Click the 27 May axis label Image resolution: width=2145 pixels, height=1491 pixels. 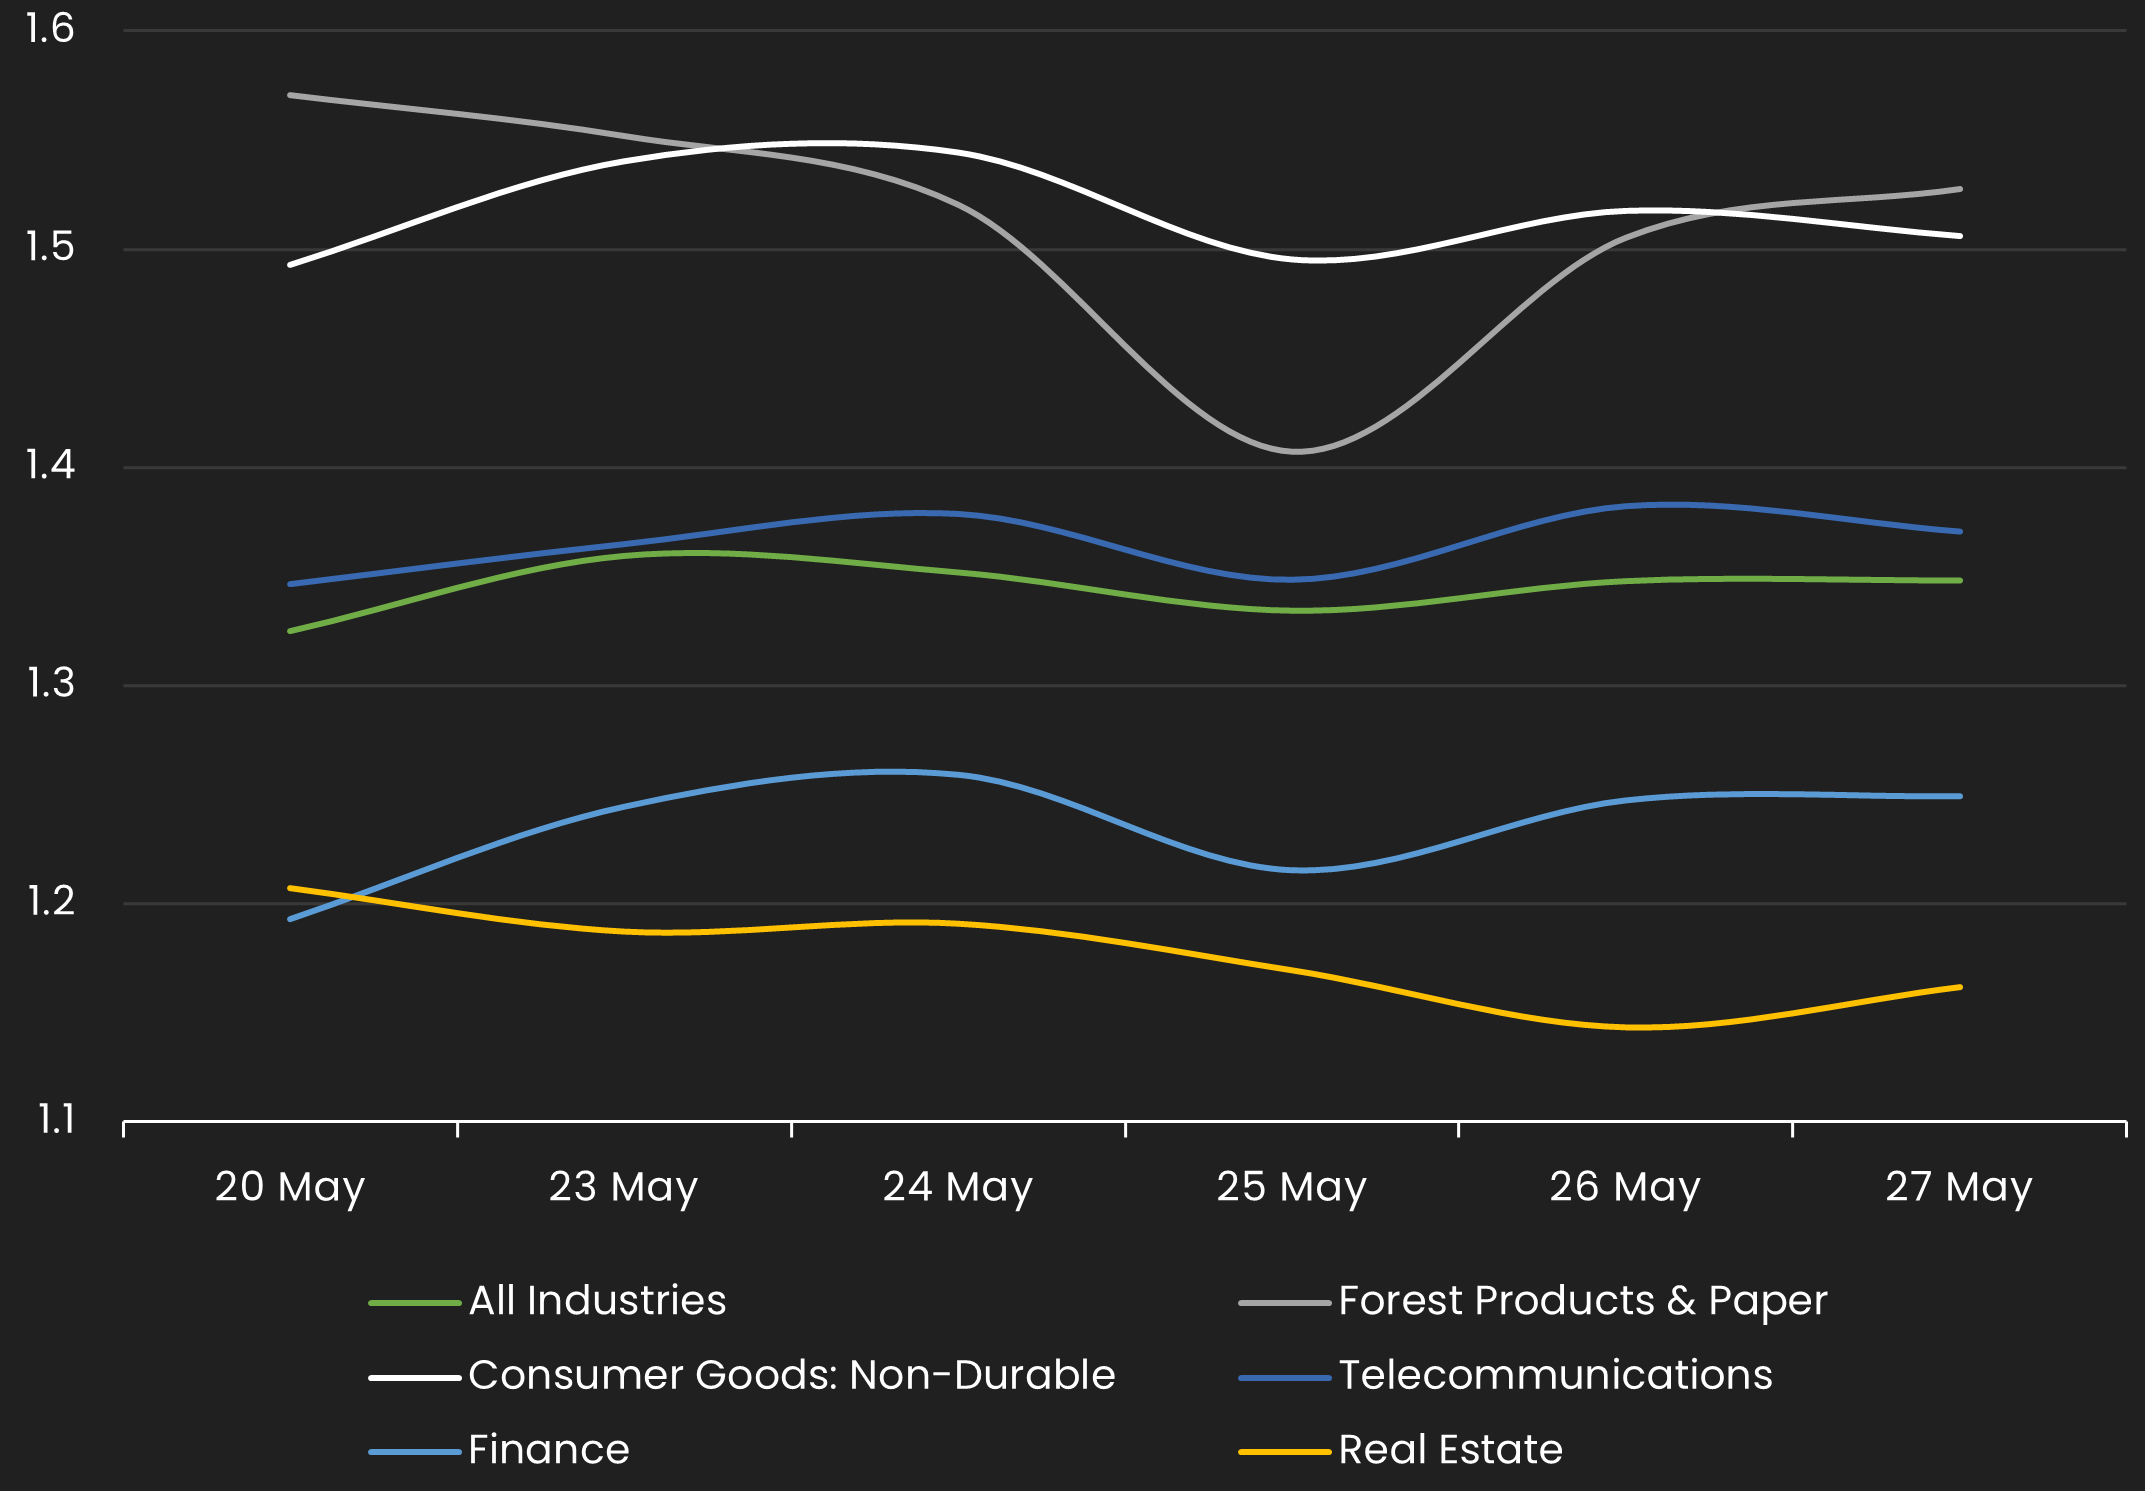point(1958,1188)
